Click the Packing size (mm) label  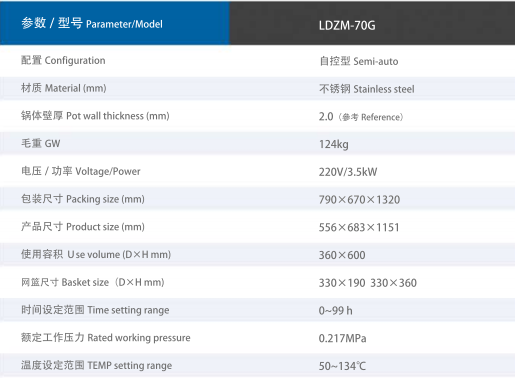pyautogui.click(x=83, y=199)
